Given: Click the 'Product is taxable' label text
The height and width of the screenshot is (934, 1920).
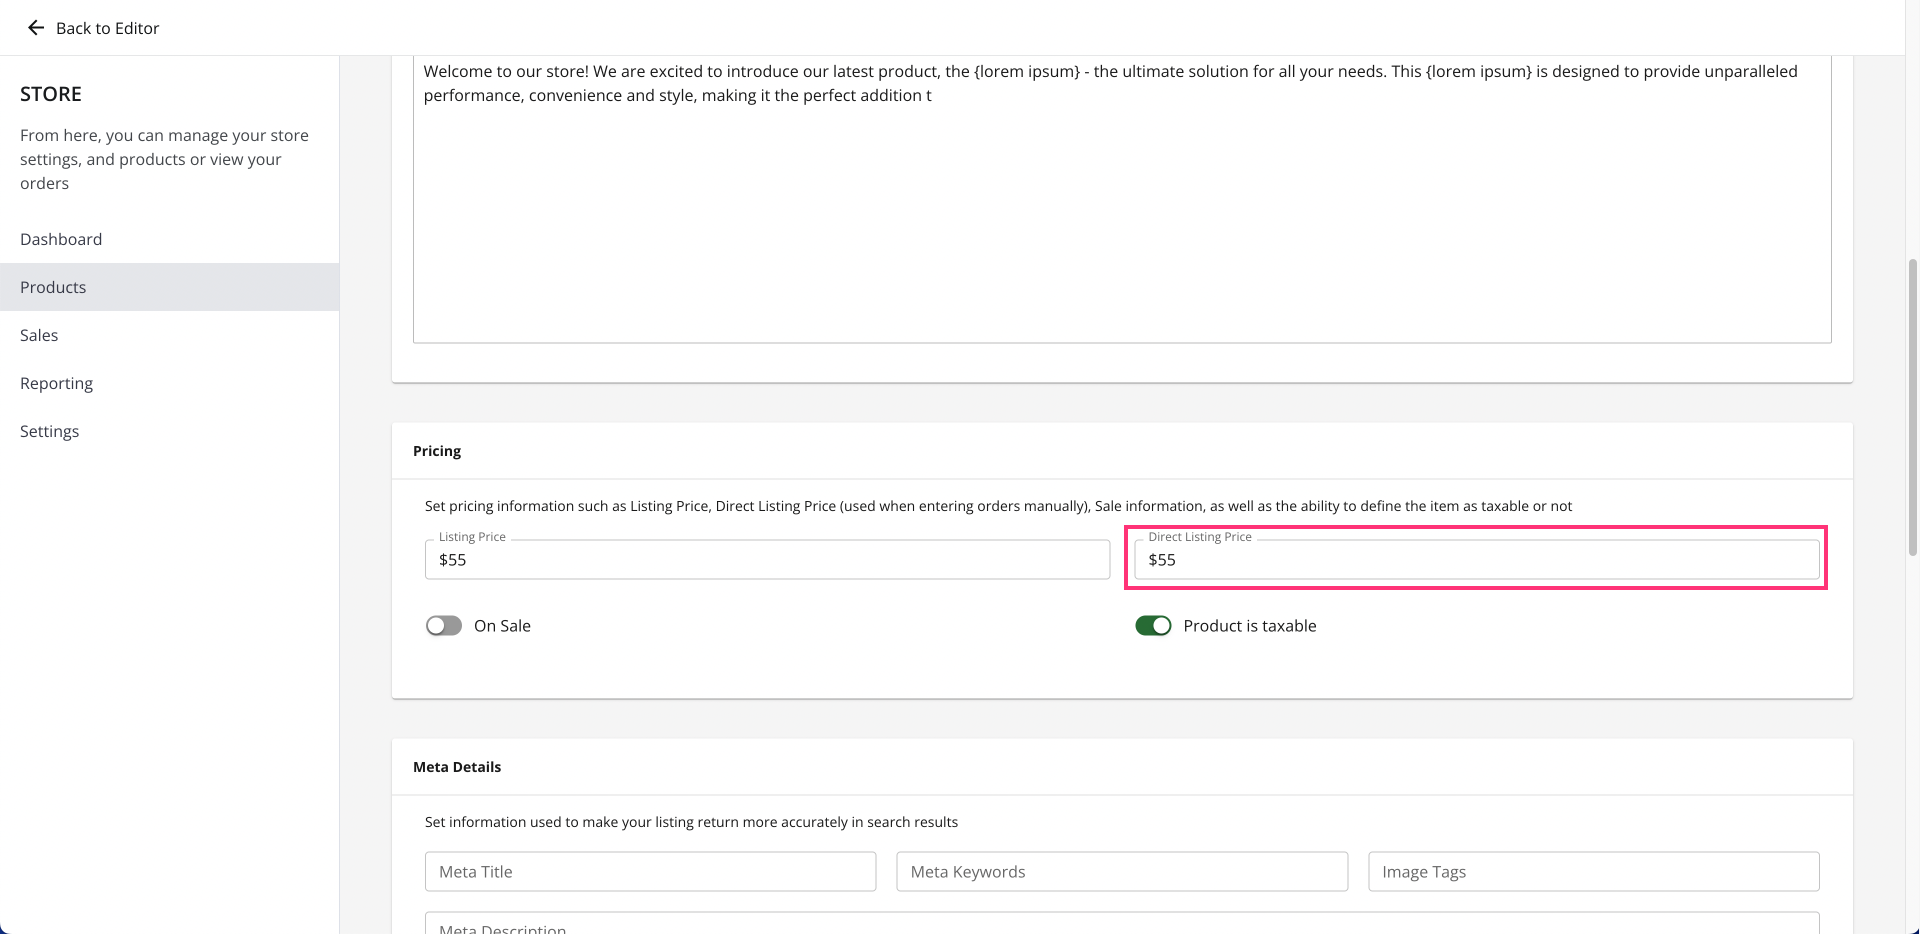Looking at the screenshot, I should [x=1250, y=626].
